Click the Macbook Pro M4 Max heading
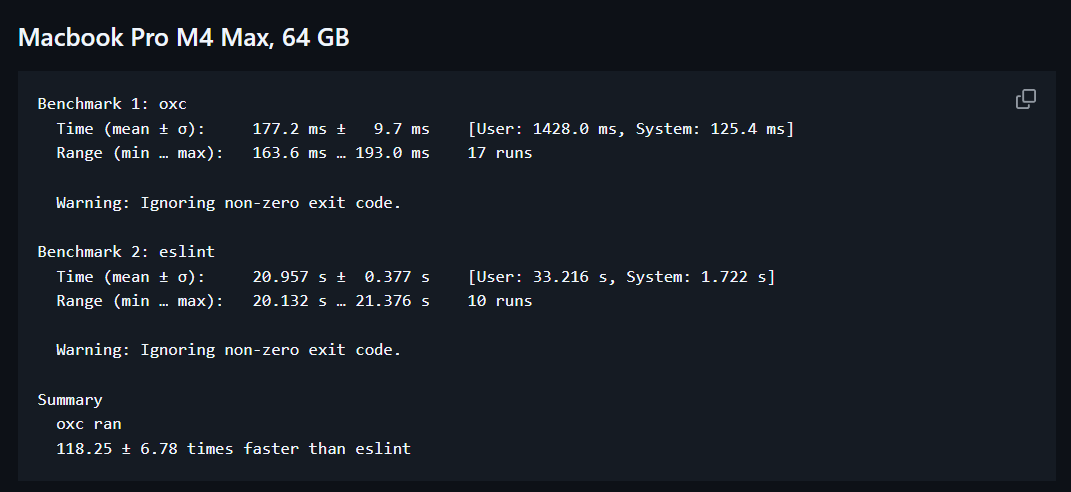Screen dimensions: 1071x492 [183, 37]
